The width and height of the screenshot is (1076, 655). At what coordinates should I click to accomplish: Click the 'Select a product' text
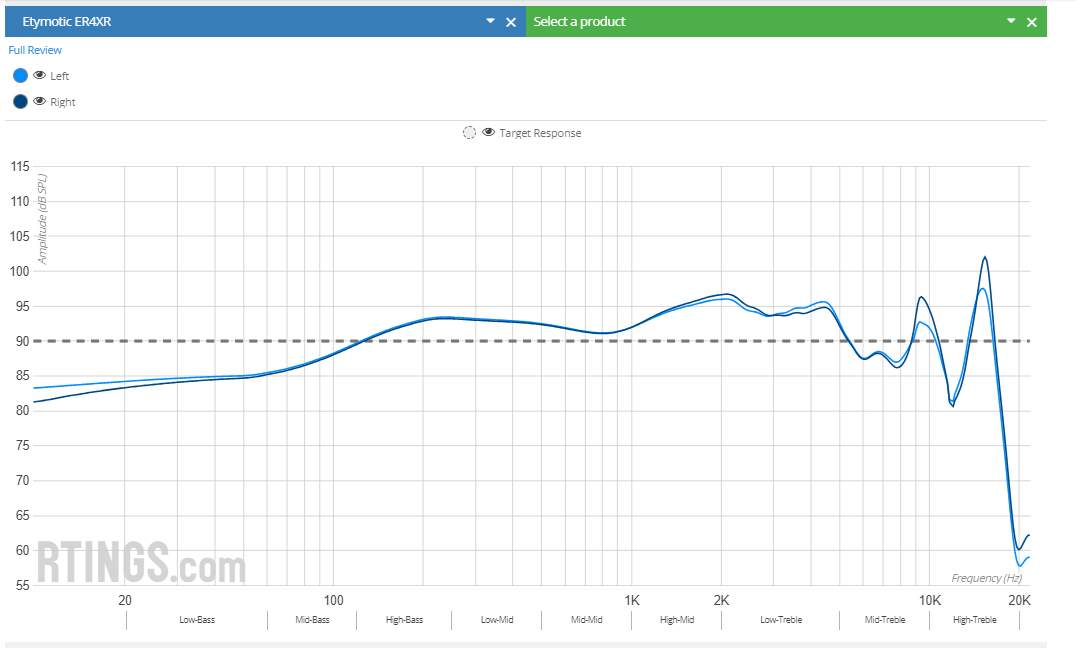[x=579, y=21]
